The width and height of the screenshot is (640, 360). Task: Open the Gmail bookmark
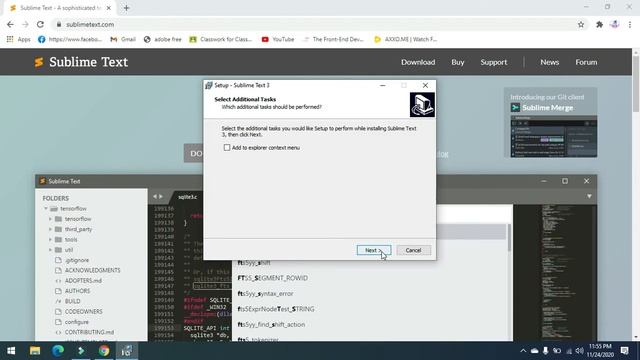click(123, 39)
